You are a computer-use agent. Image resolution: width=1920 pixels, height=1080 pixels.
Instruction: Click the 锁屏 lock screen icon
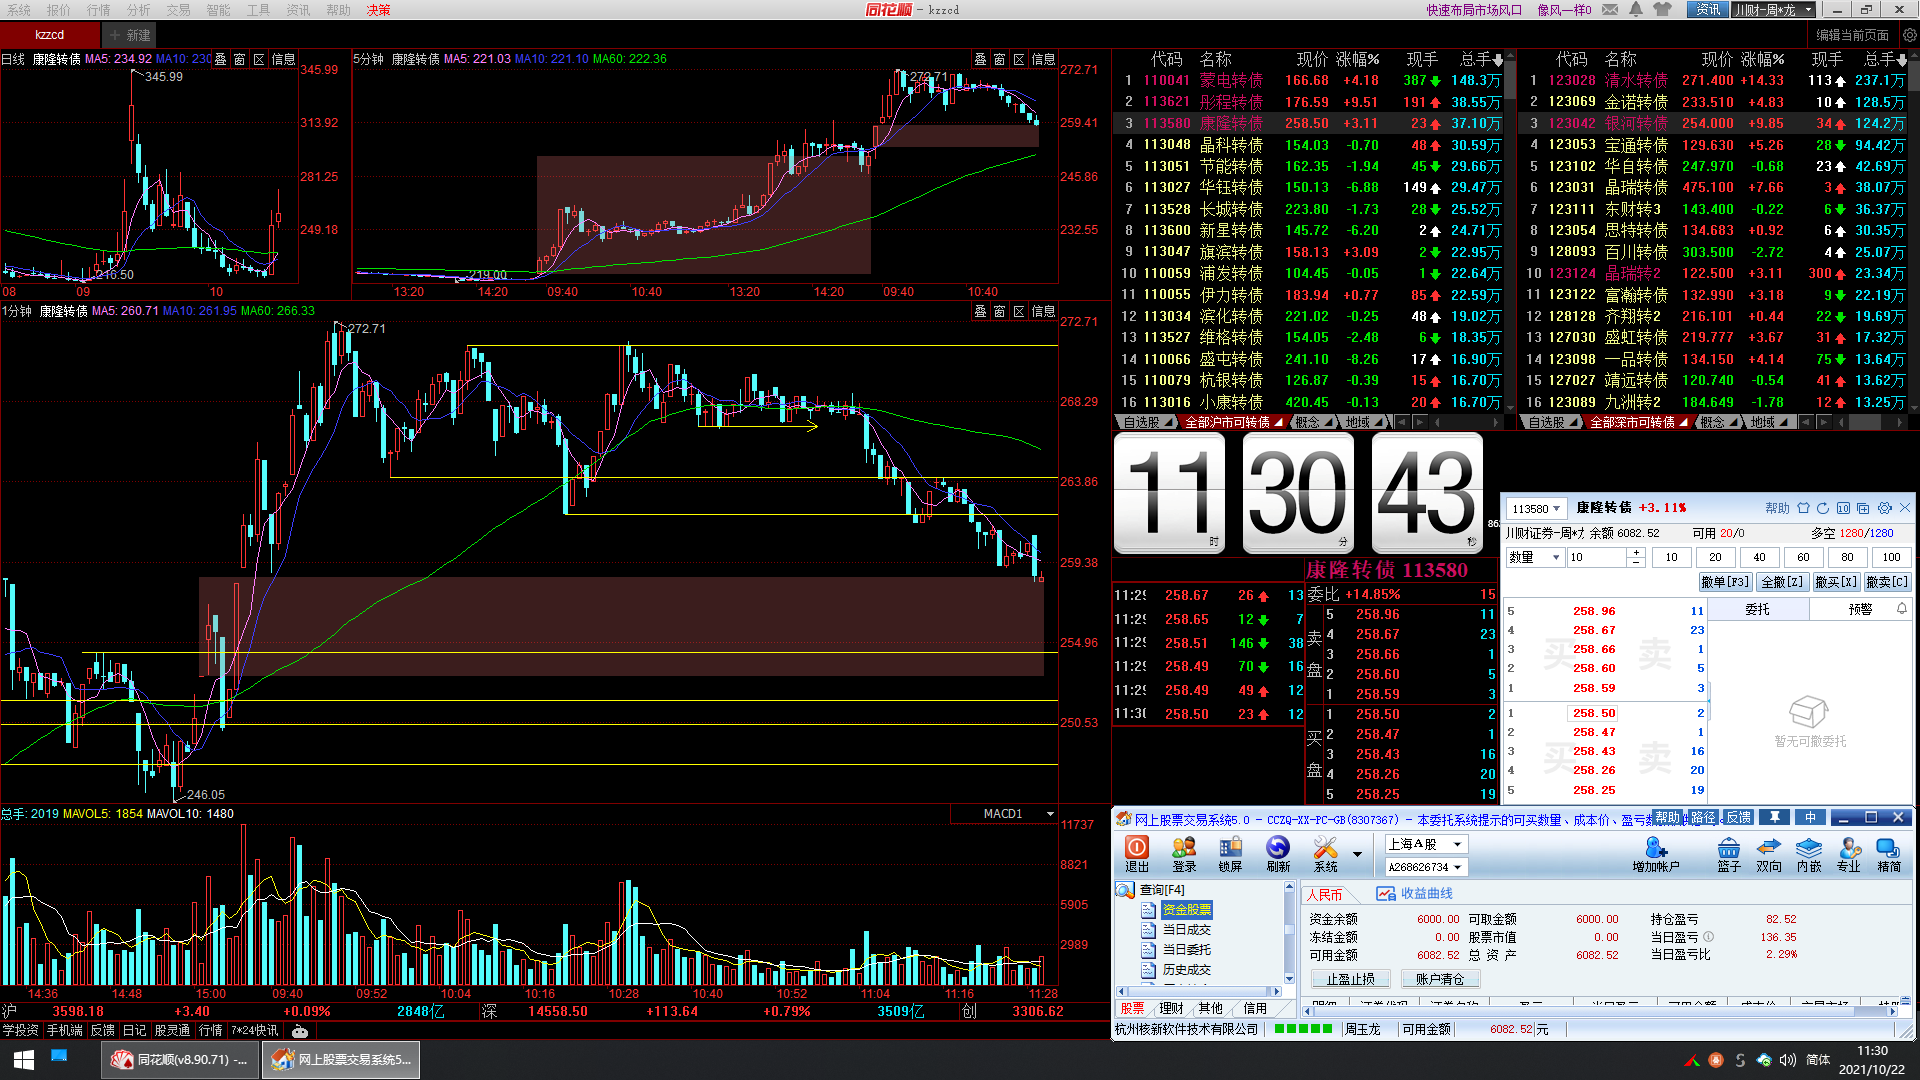click(x=1230, y=854)
